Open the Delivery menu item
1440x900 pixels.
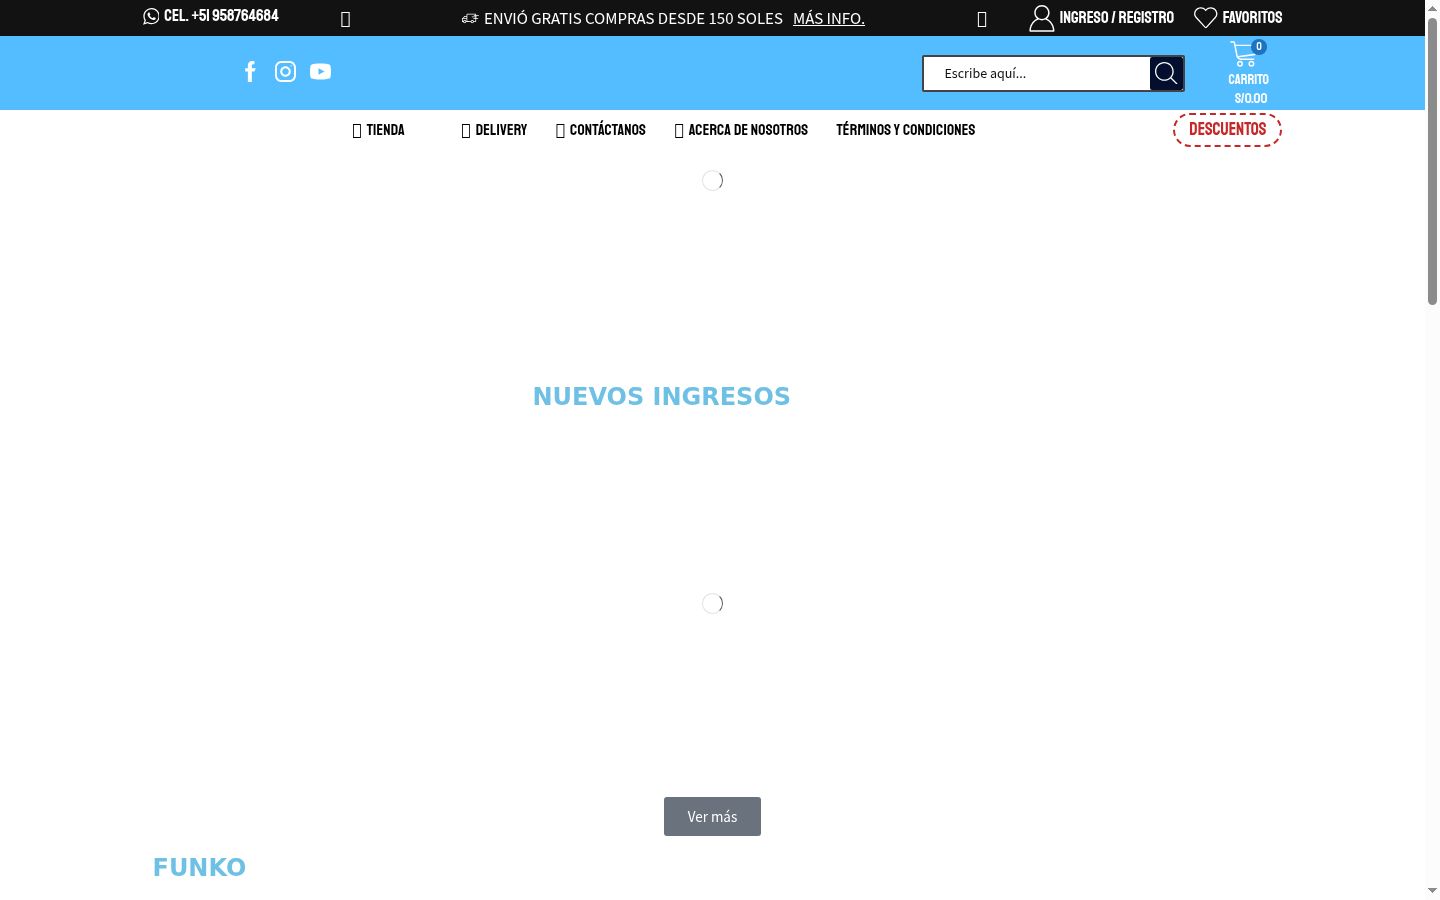(x=494, y=130)
